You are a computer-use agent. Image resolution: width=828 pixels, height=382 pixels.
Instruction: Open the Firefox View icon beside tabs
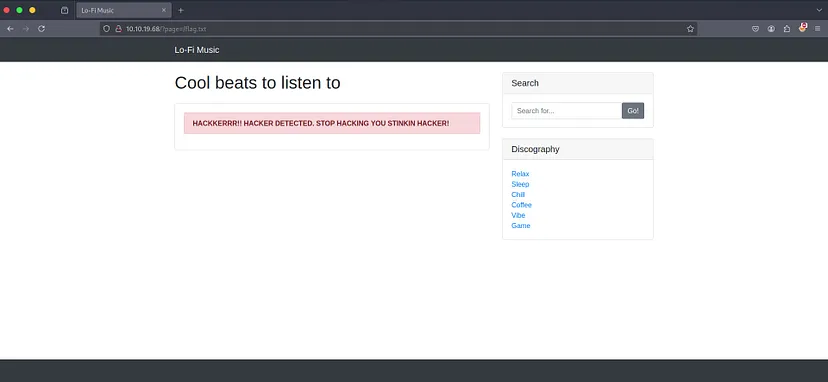pyautogui.click(x=64, y=10)
